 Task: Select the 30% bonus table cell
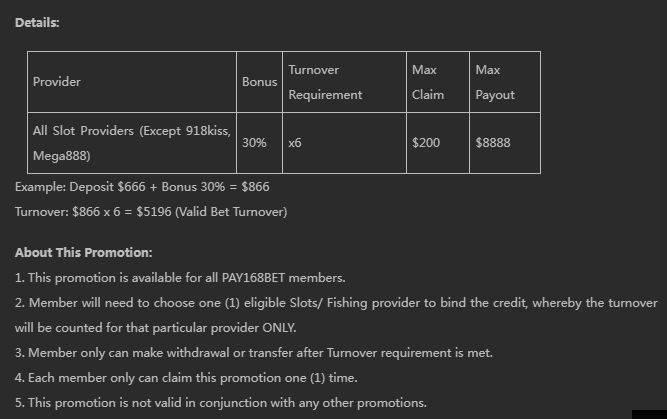tap(255, 143)
